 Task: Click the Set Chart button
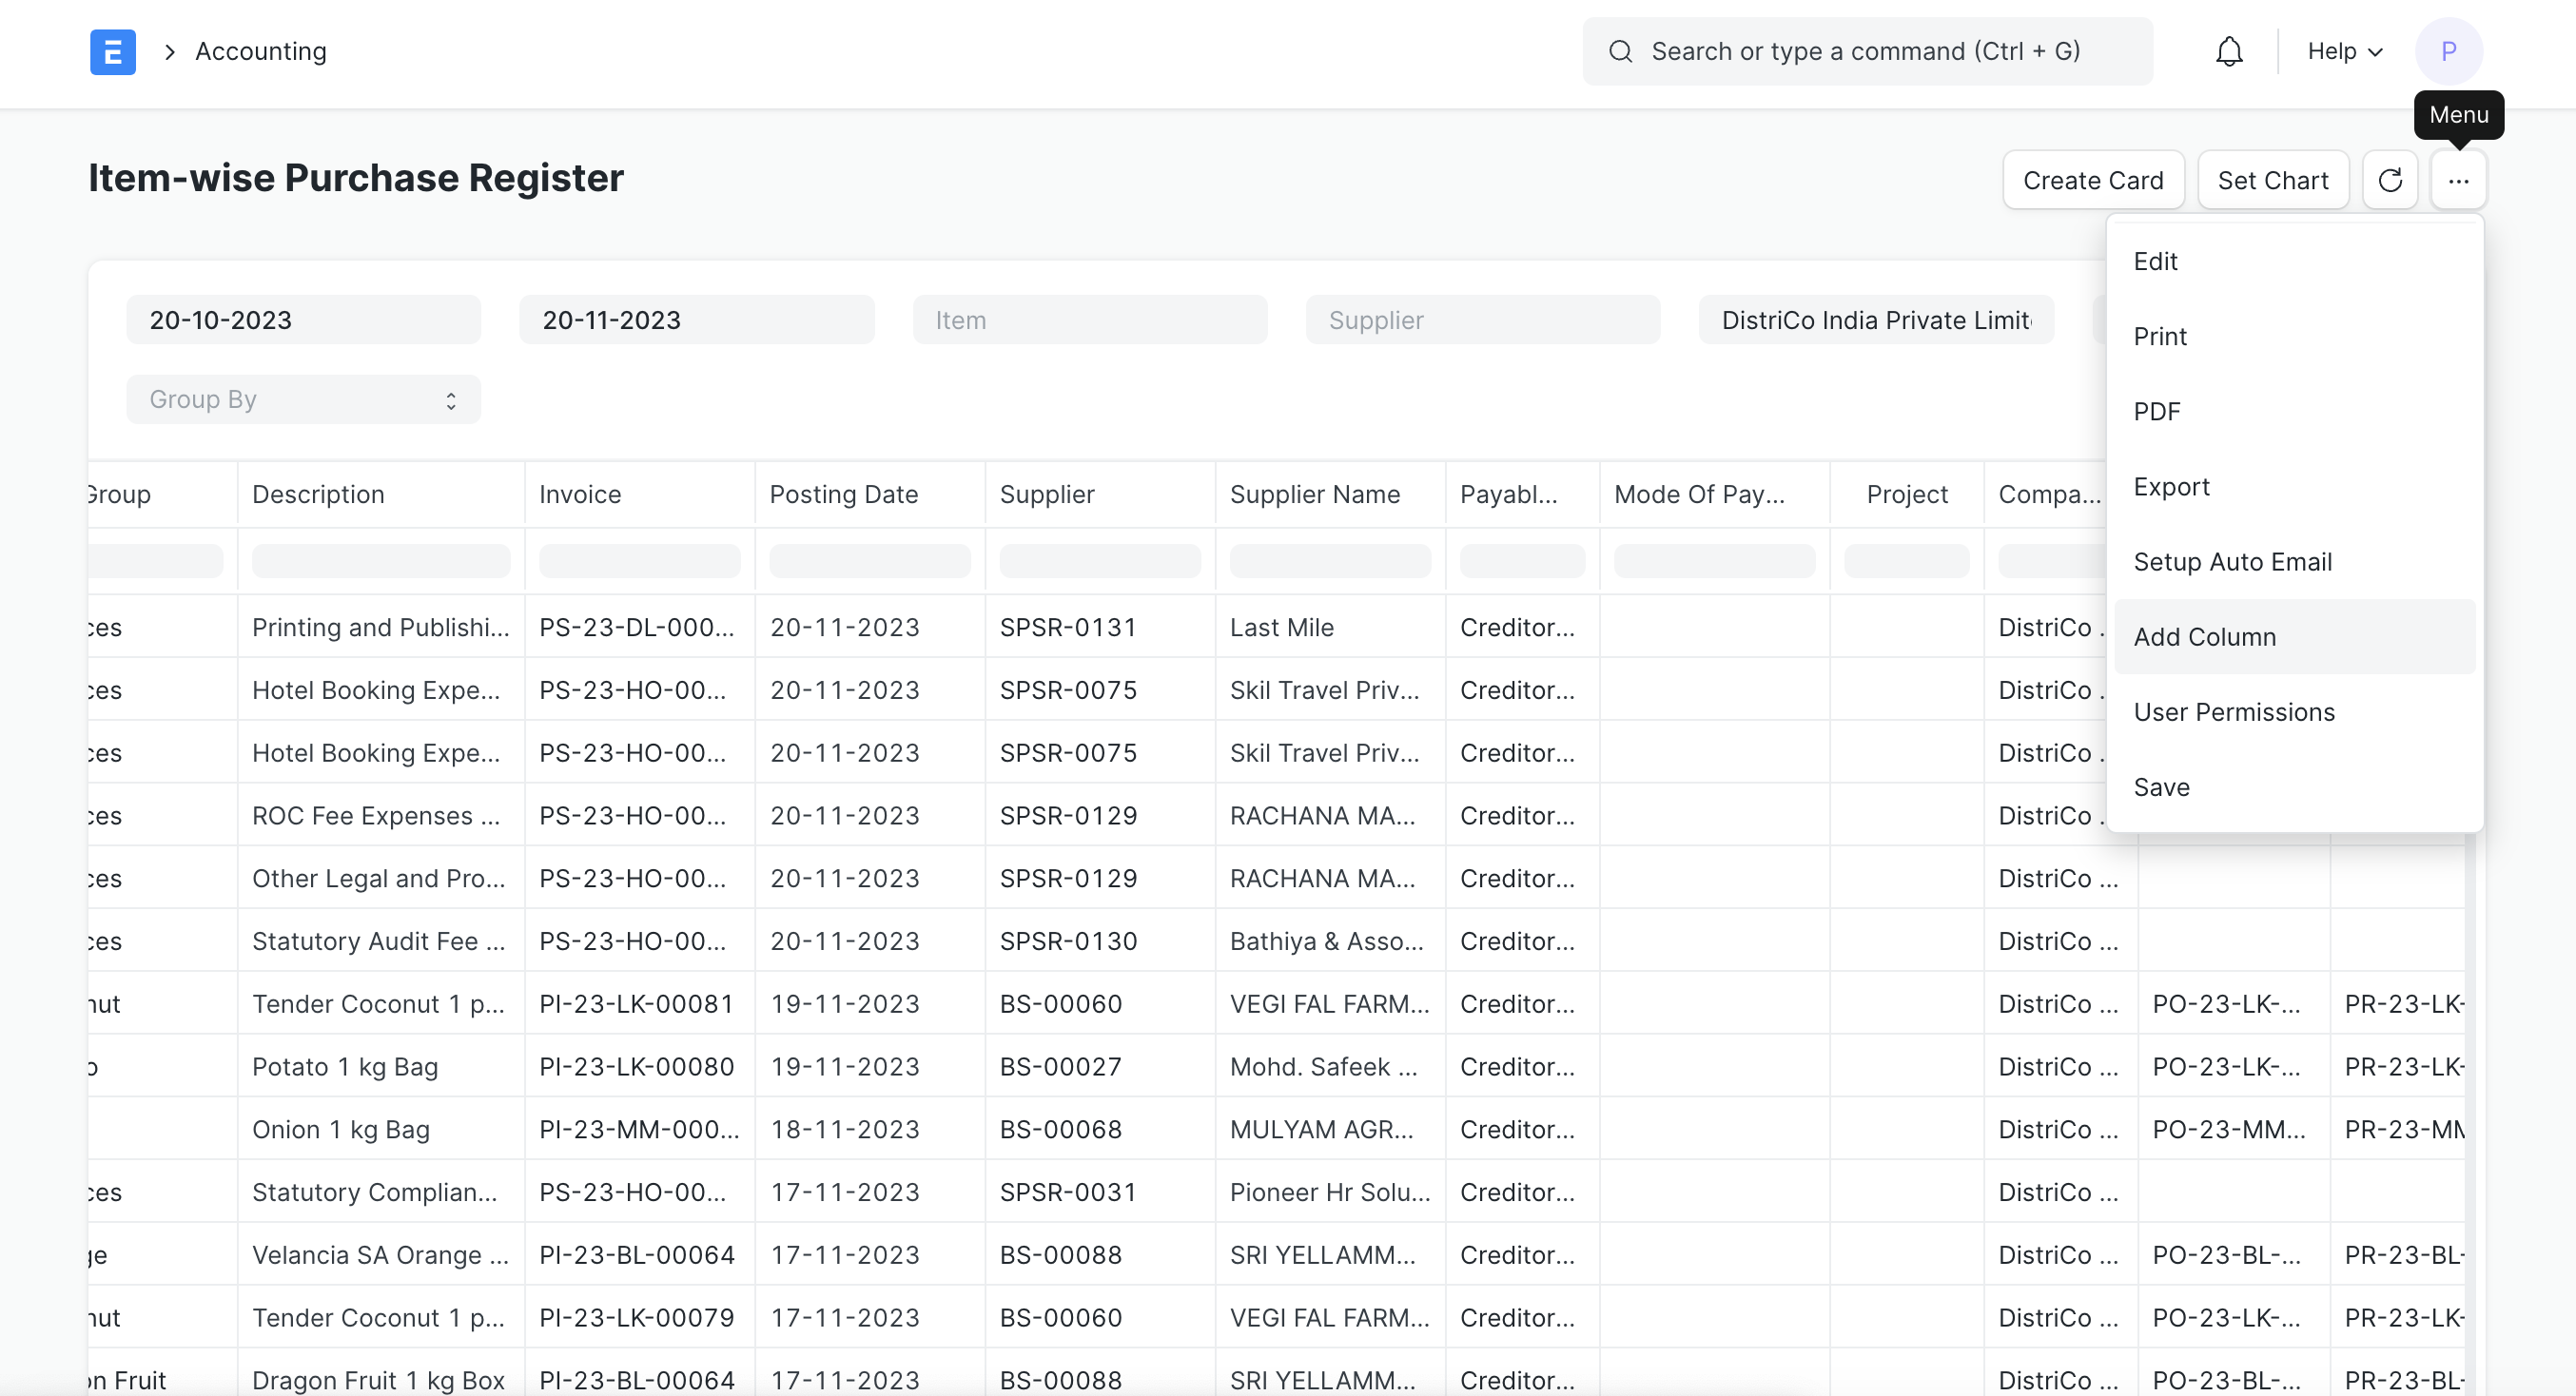2273,180
